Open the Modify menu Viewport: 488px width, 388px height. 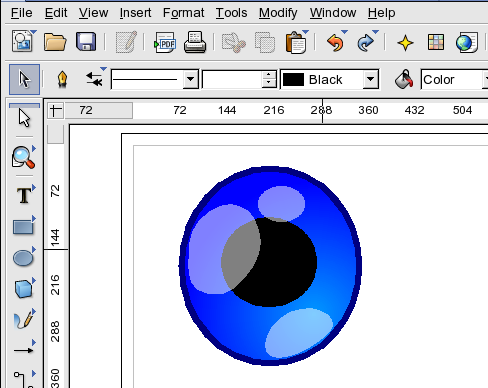click(x=278, y=13)
